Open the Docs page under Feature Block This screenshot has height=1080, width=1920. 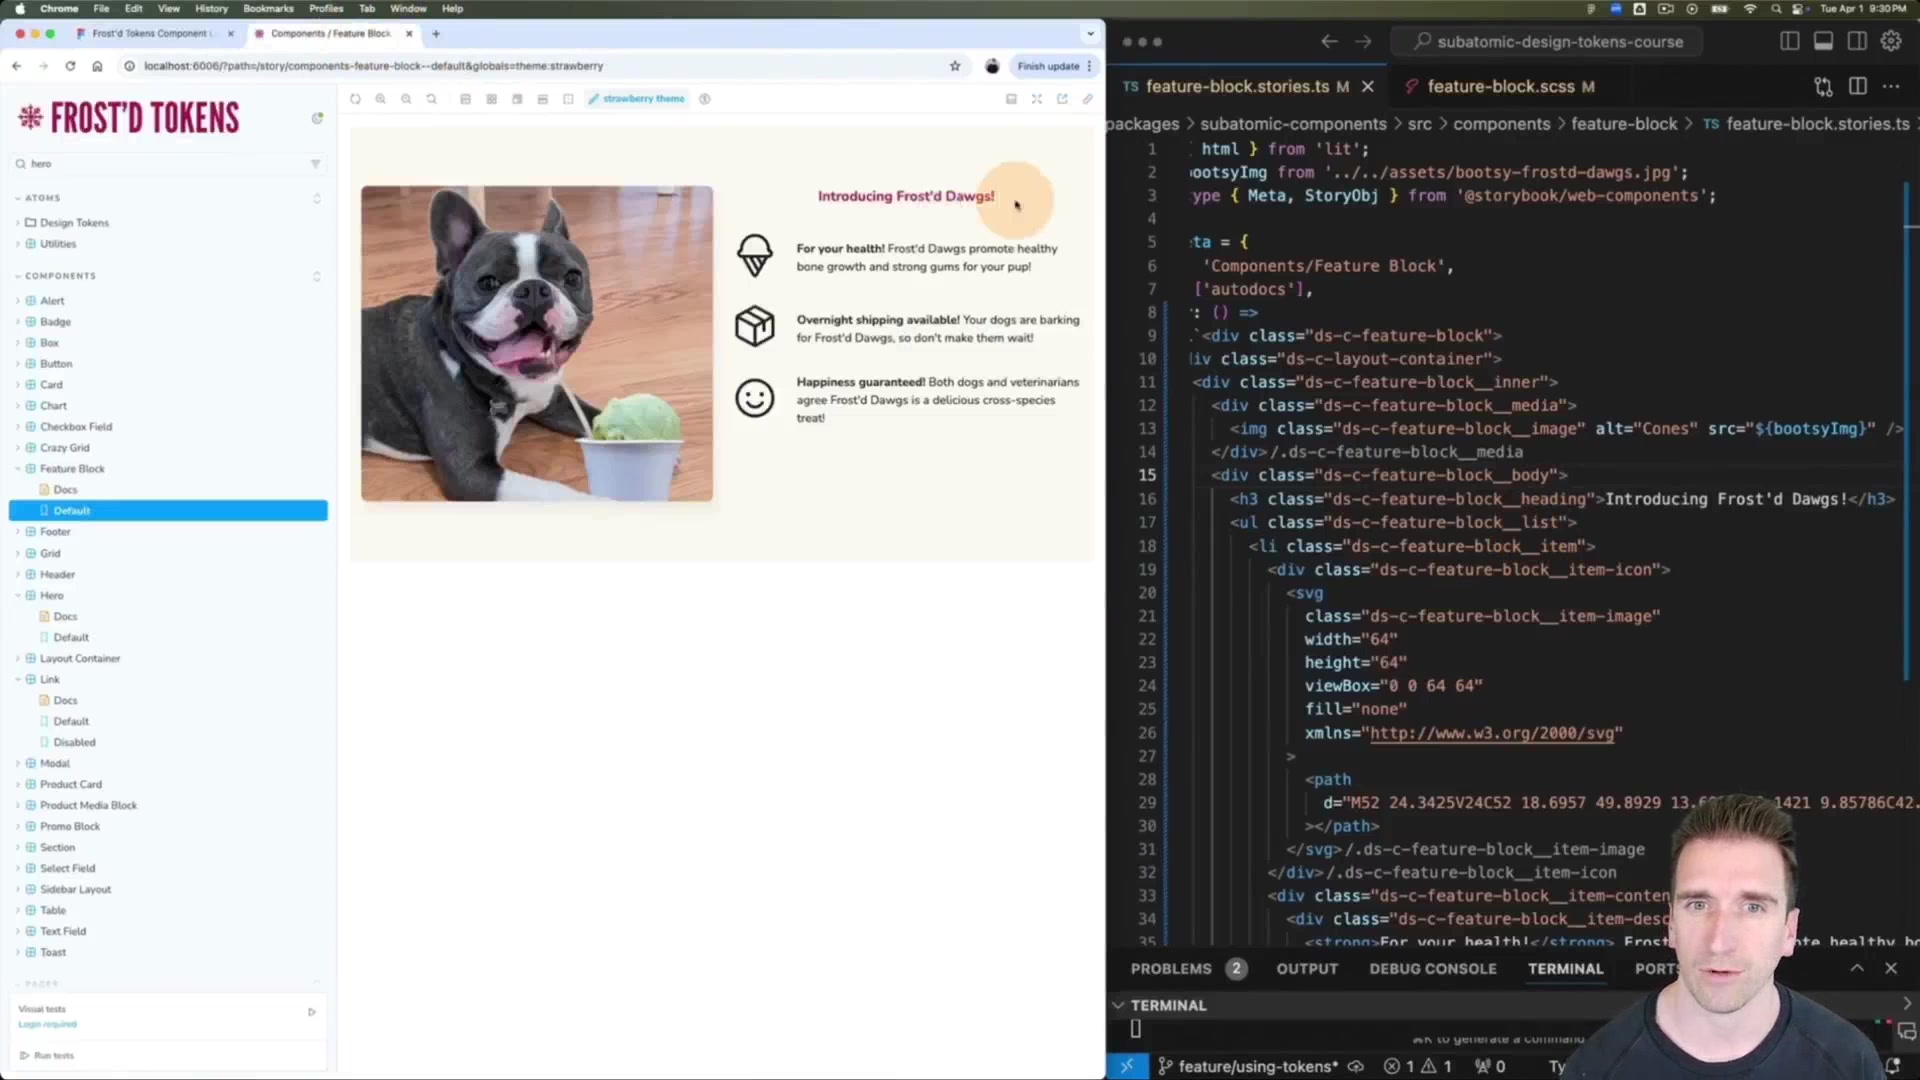(65, 490)
